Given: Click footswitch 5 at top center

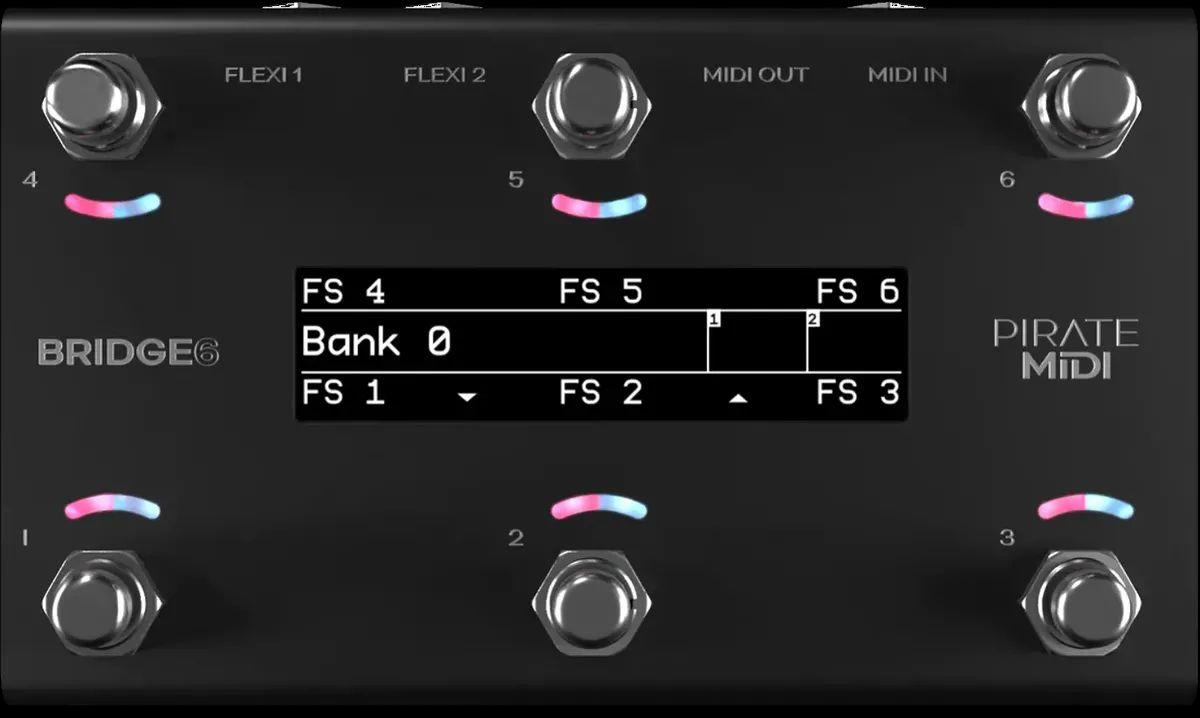Looking at the screenshot, I should click(x=592, y=103).
